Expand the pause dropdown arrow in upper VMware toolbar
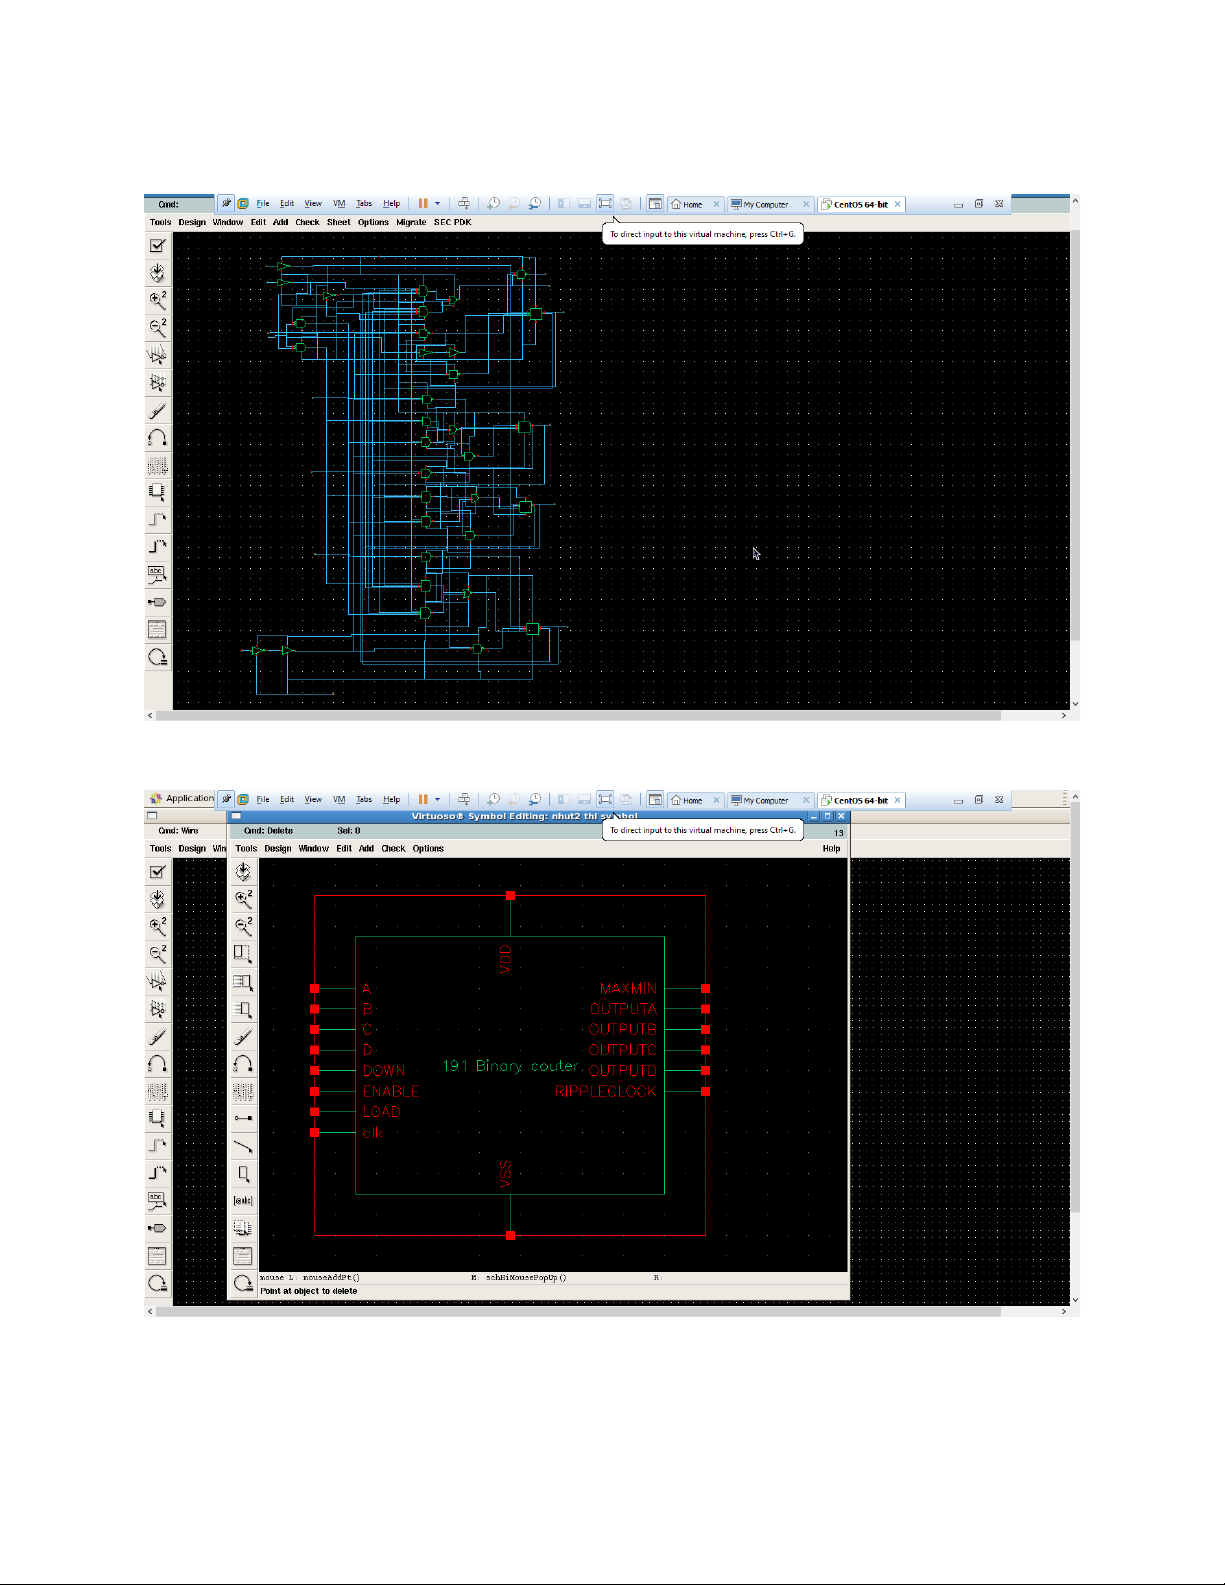Viewport: 1225px width, 1585px height. tap(437, 204)
